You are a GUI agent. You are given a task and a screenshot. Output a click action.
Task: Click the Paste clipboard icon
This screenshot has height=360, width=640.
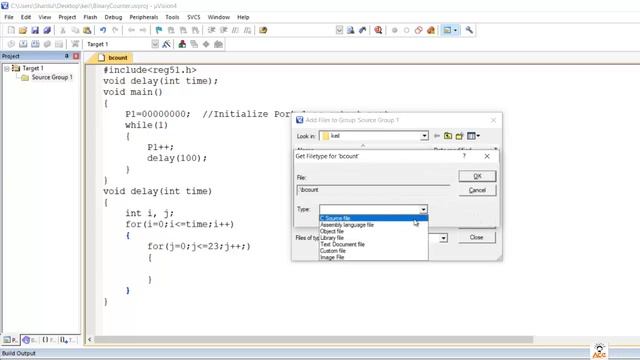tap(87, 30)
